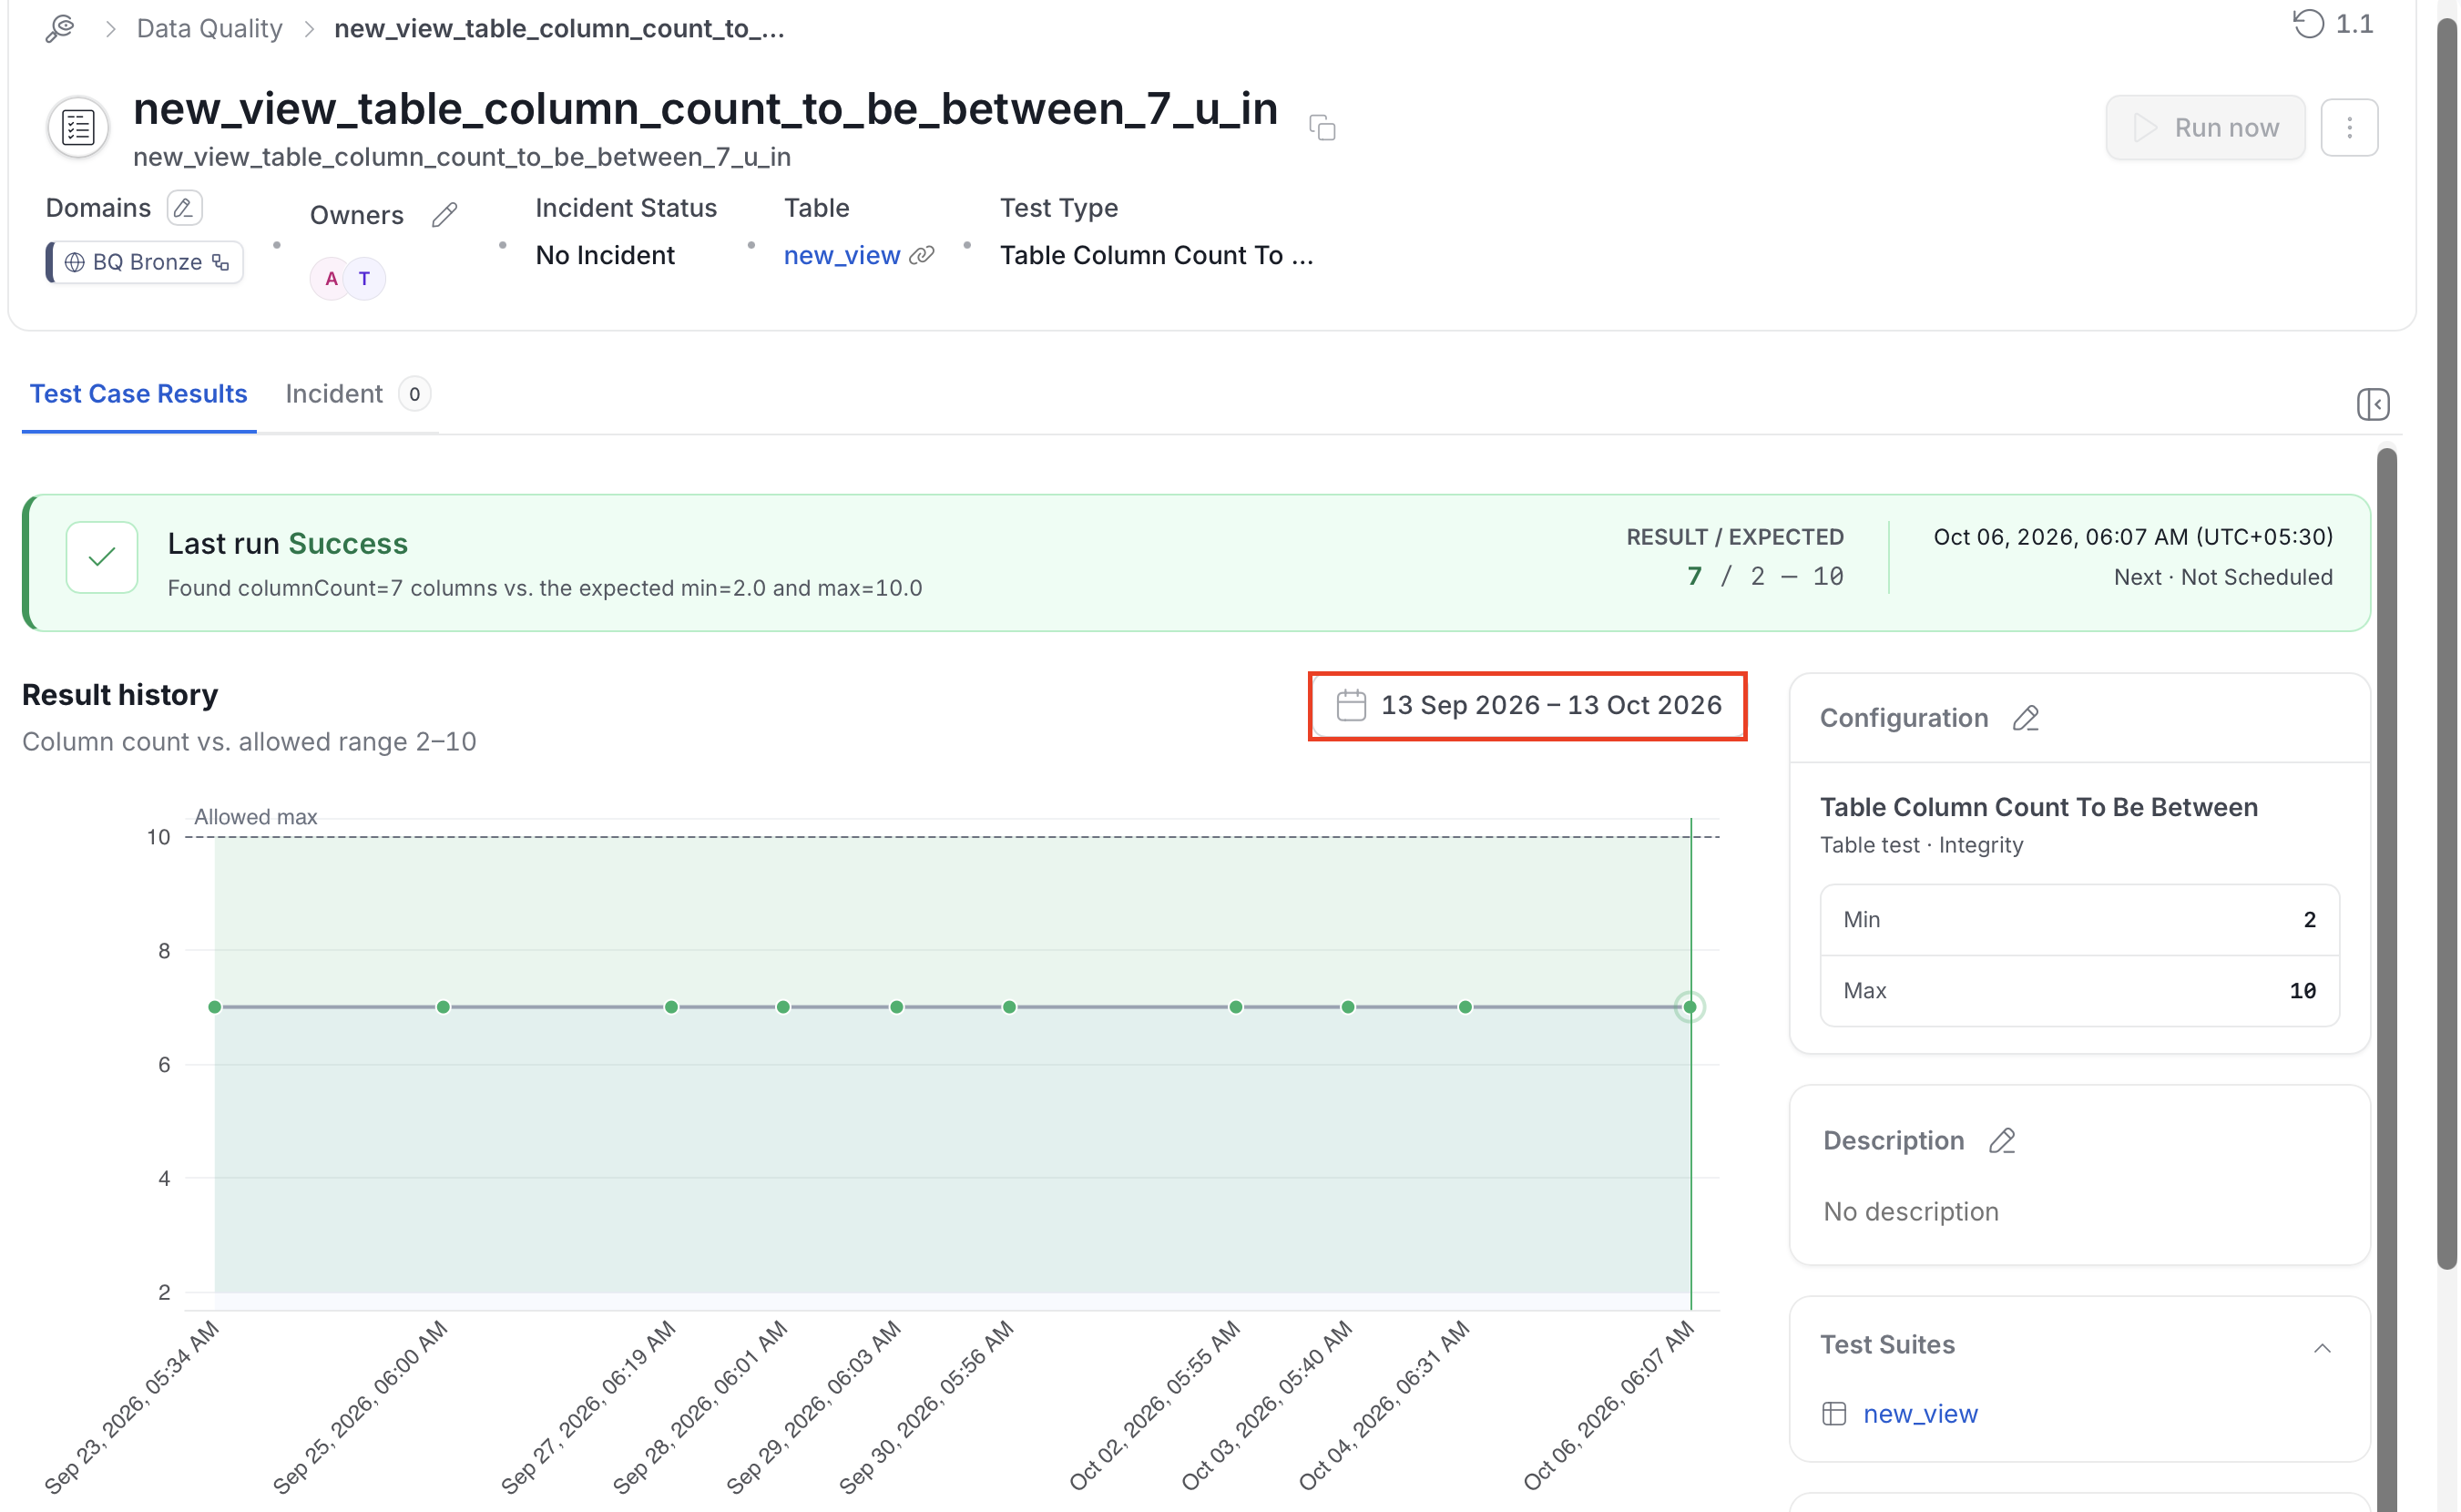Click the inner results panel vertical scrollbar

click(2386, 980)
